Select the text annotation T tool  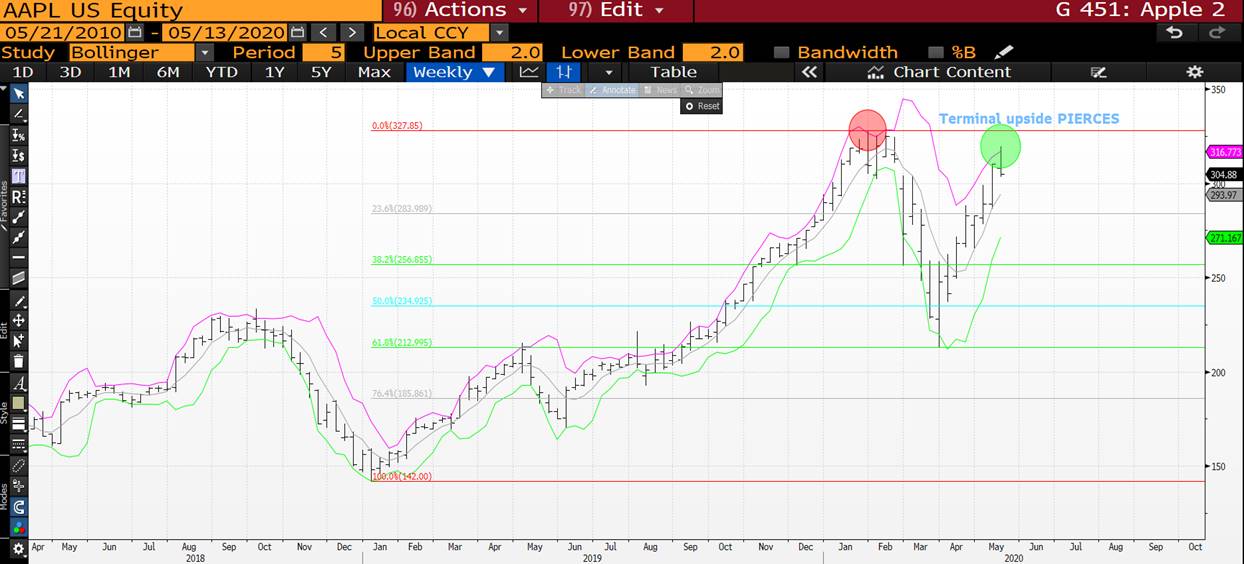point(20,176)
